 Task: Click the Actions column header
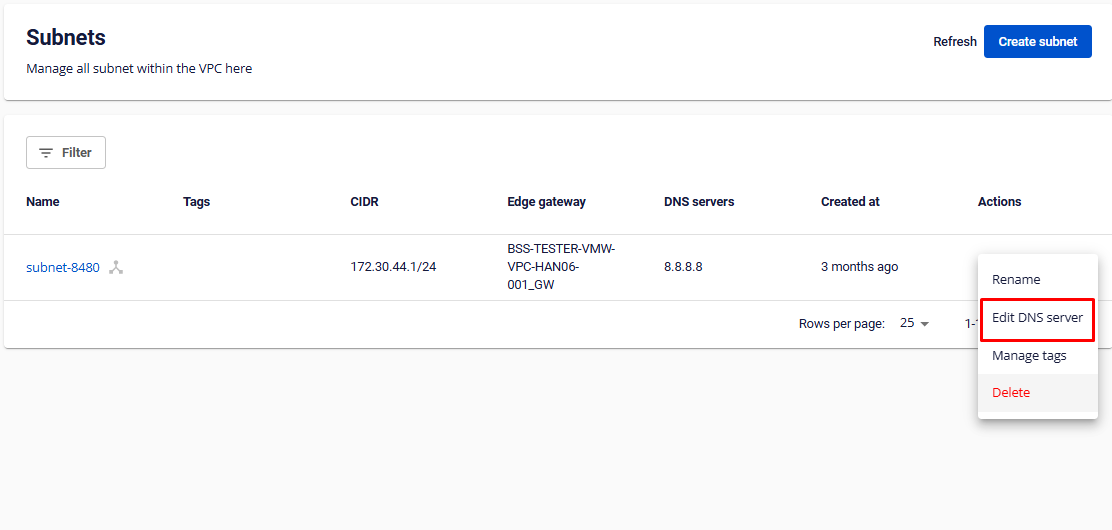[x=999, y=202]
